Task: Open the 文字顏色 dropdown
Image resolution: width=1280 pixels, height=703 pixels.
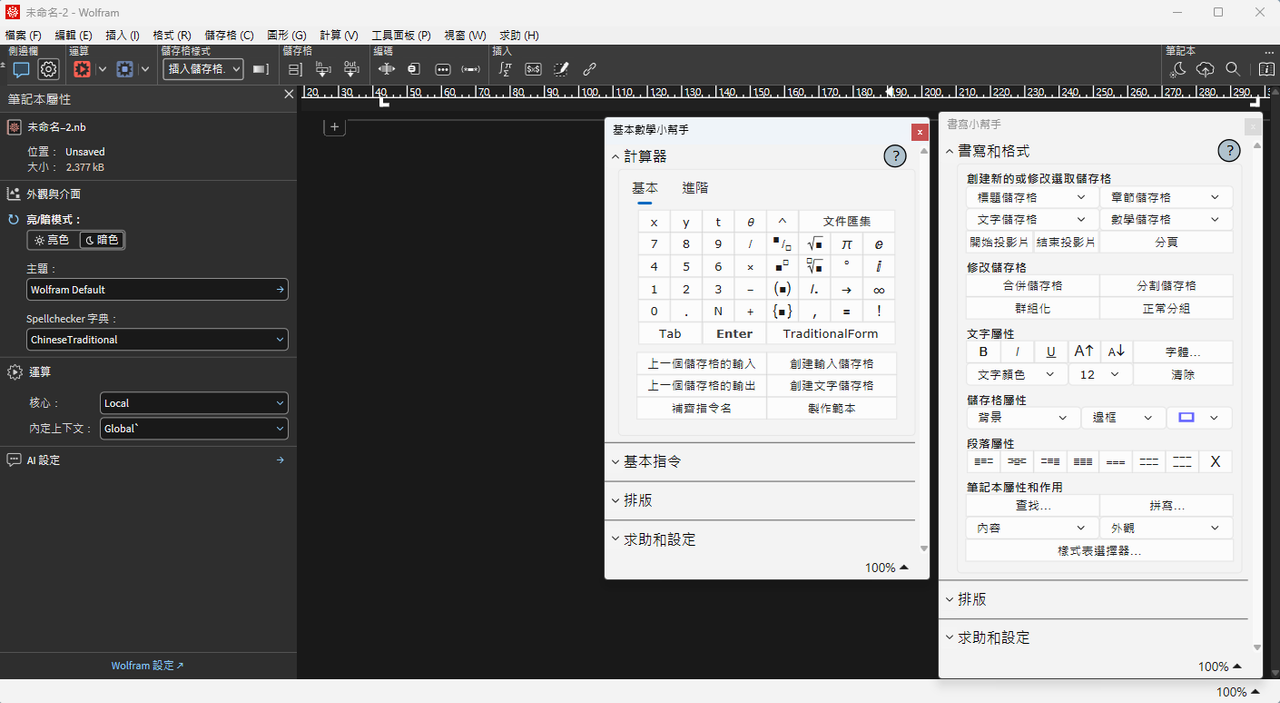Action: pos(1016,374)
